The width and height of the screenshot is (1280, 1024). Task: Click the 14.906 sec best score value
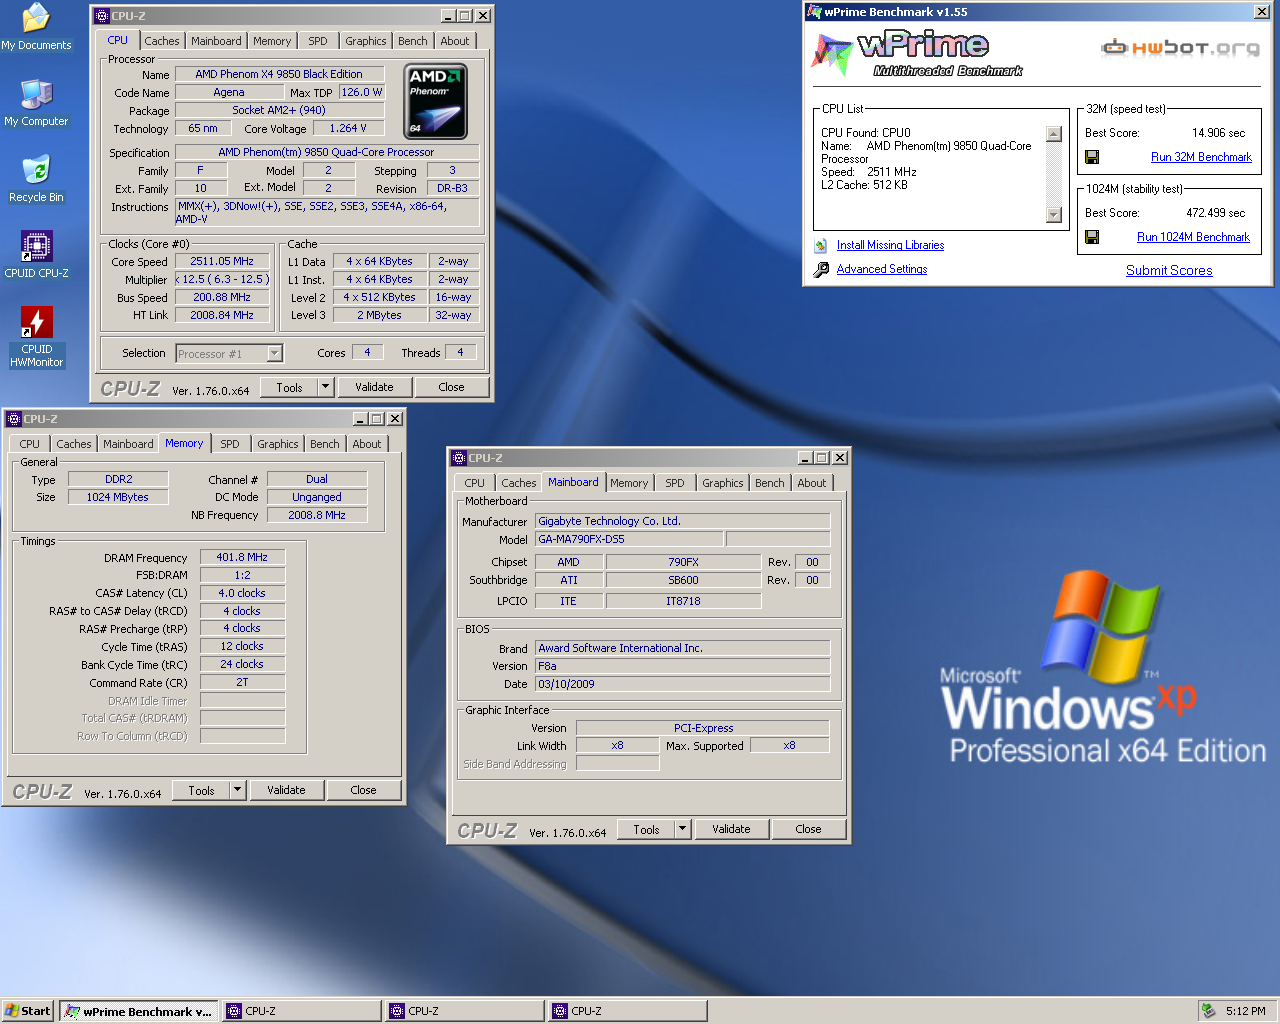tap(1218, 133)
